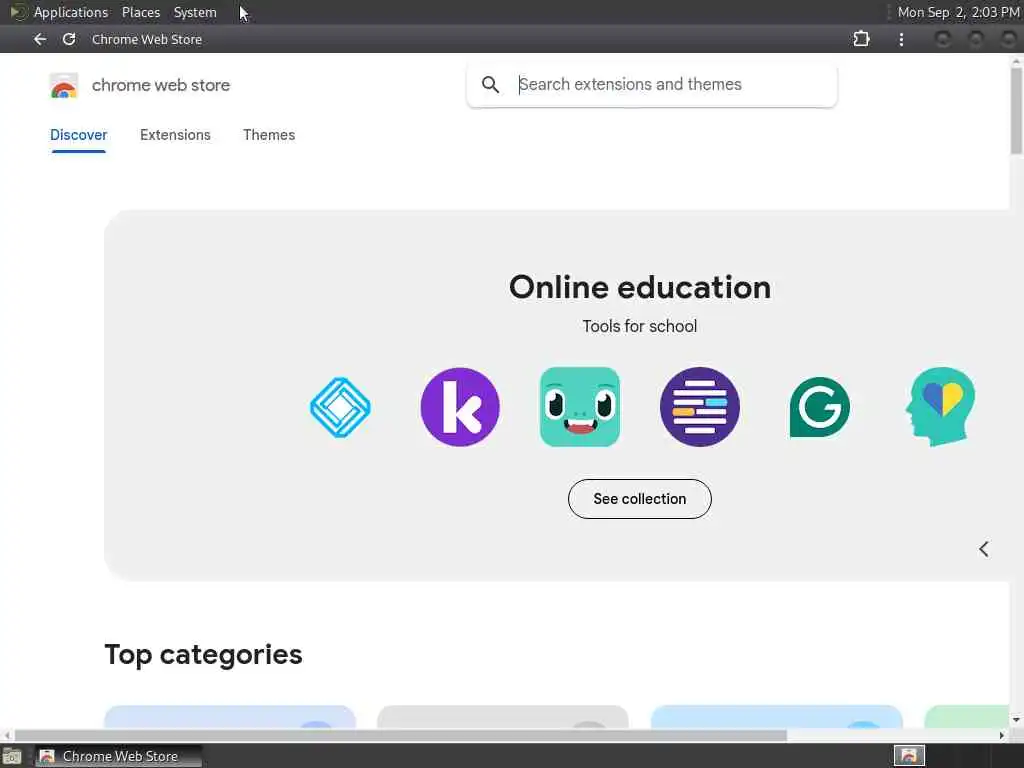Click the Top categories heading
The height and width of the screenshot is (768, 1024).
point(203,655)
